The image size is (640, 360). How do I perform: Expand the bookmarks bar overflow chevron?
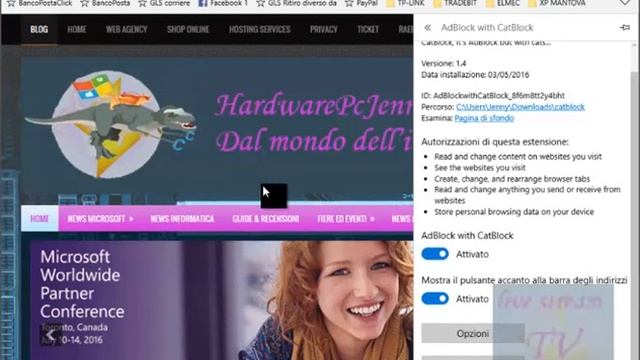tap(625, 3)
